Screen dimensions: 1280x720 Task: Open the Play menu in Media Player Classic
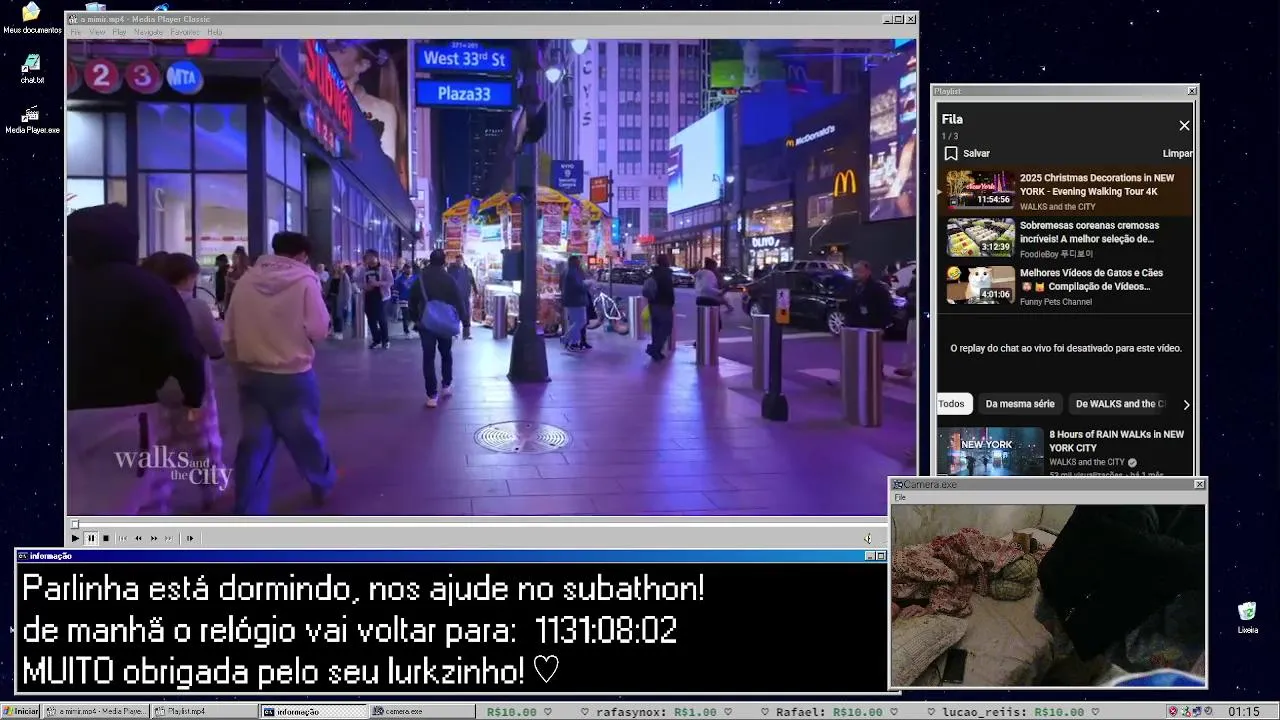119,32
